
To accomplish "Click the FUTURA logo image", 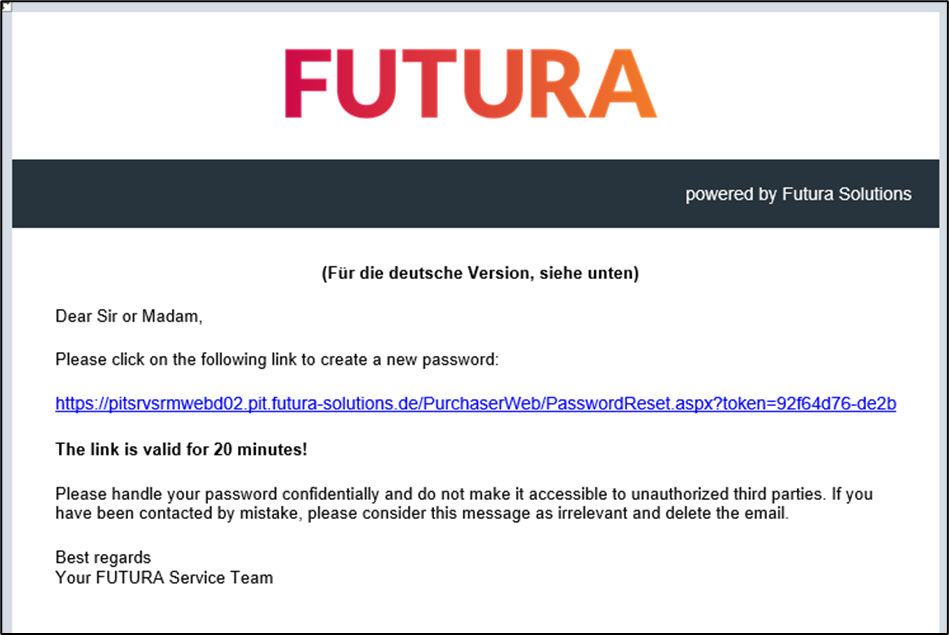I will point(470,84).
